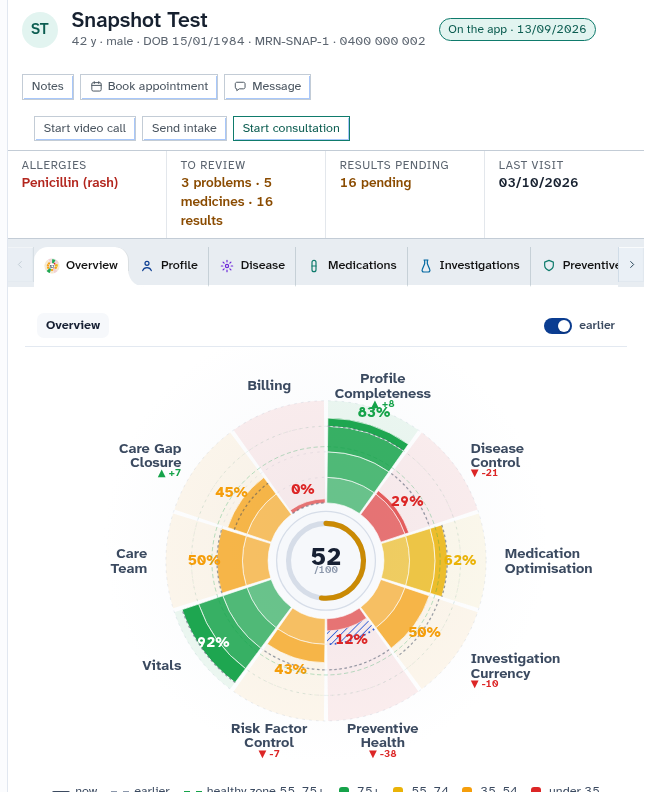The width and height of the screenshot is (652, 792).
Task: Click the Start consultation button
Action: click(x=291, y=128)
